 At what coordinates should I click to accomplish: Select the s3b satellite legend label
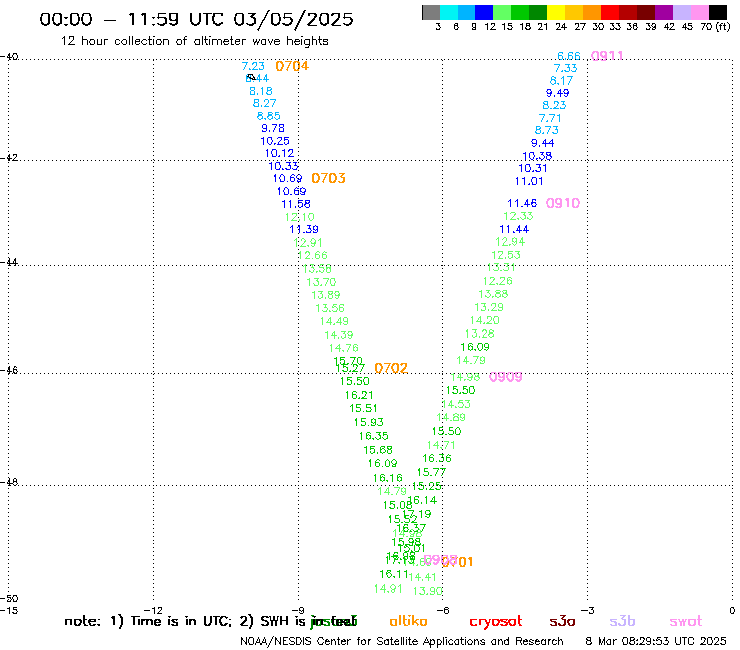coord(622,621)
